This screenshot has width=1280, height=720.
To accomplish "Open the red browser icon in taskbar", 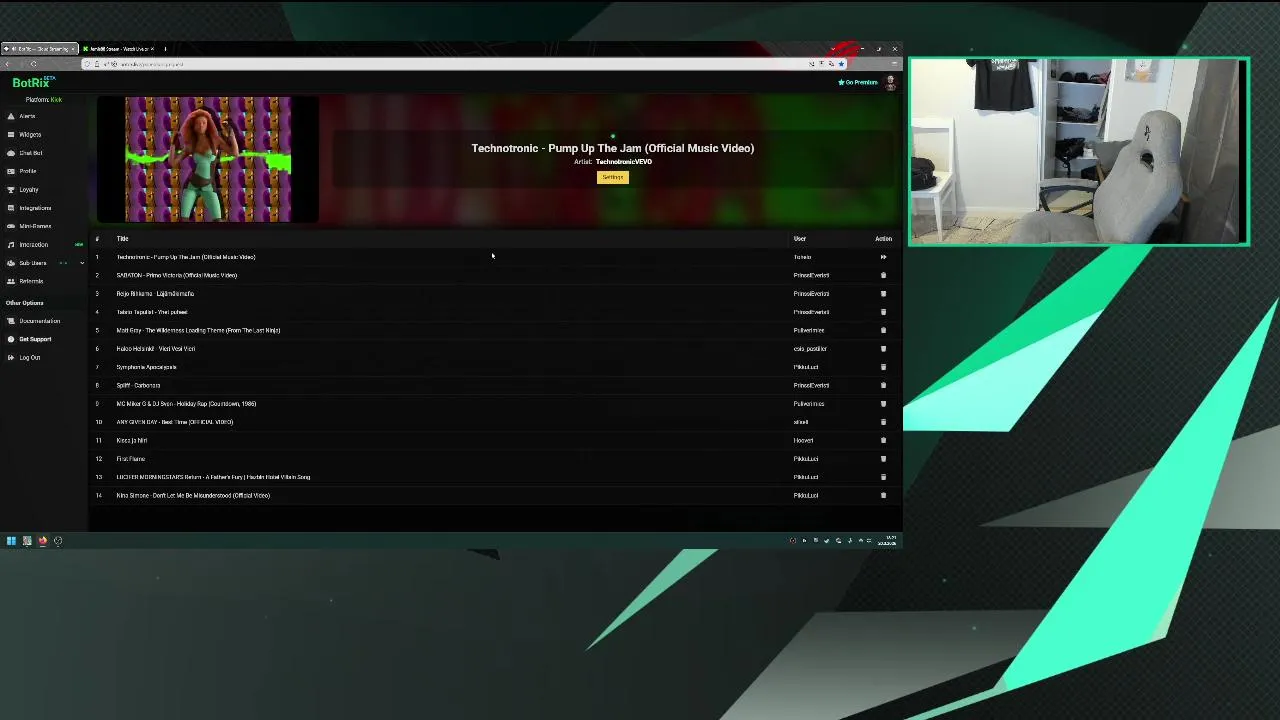I will [x=42, y=541].
